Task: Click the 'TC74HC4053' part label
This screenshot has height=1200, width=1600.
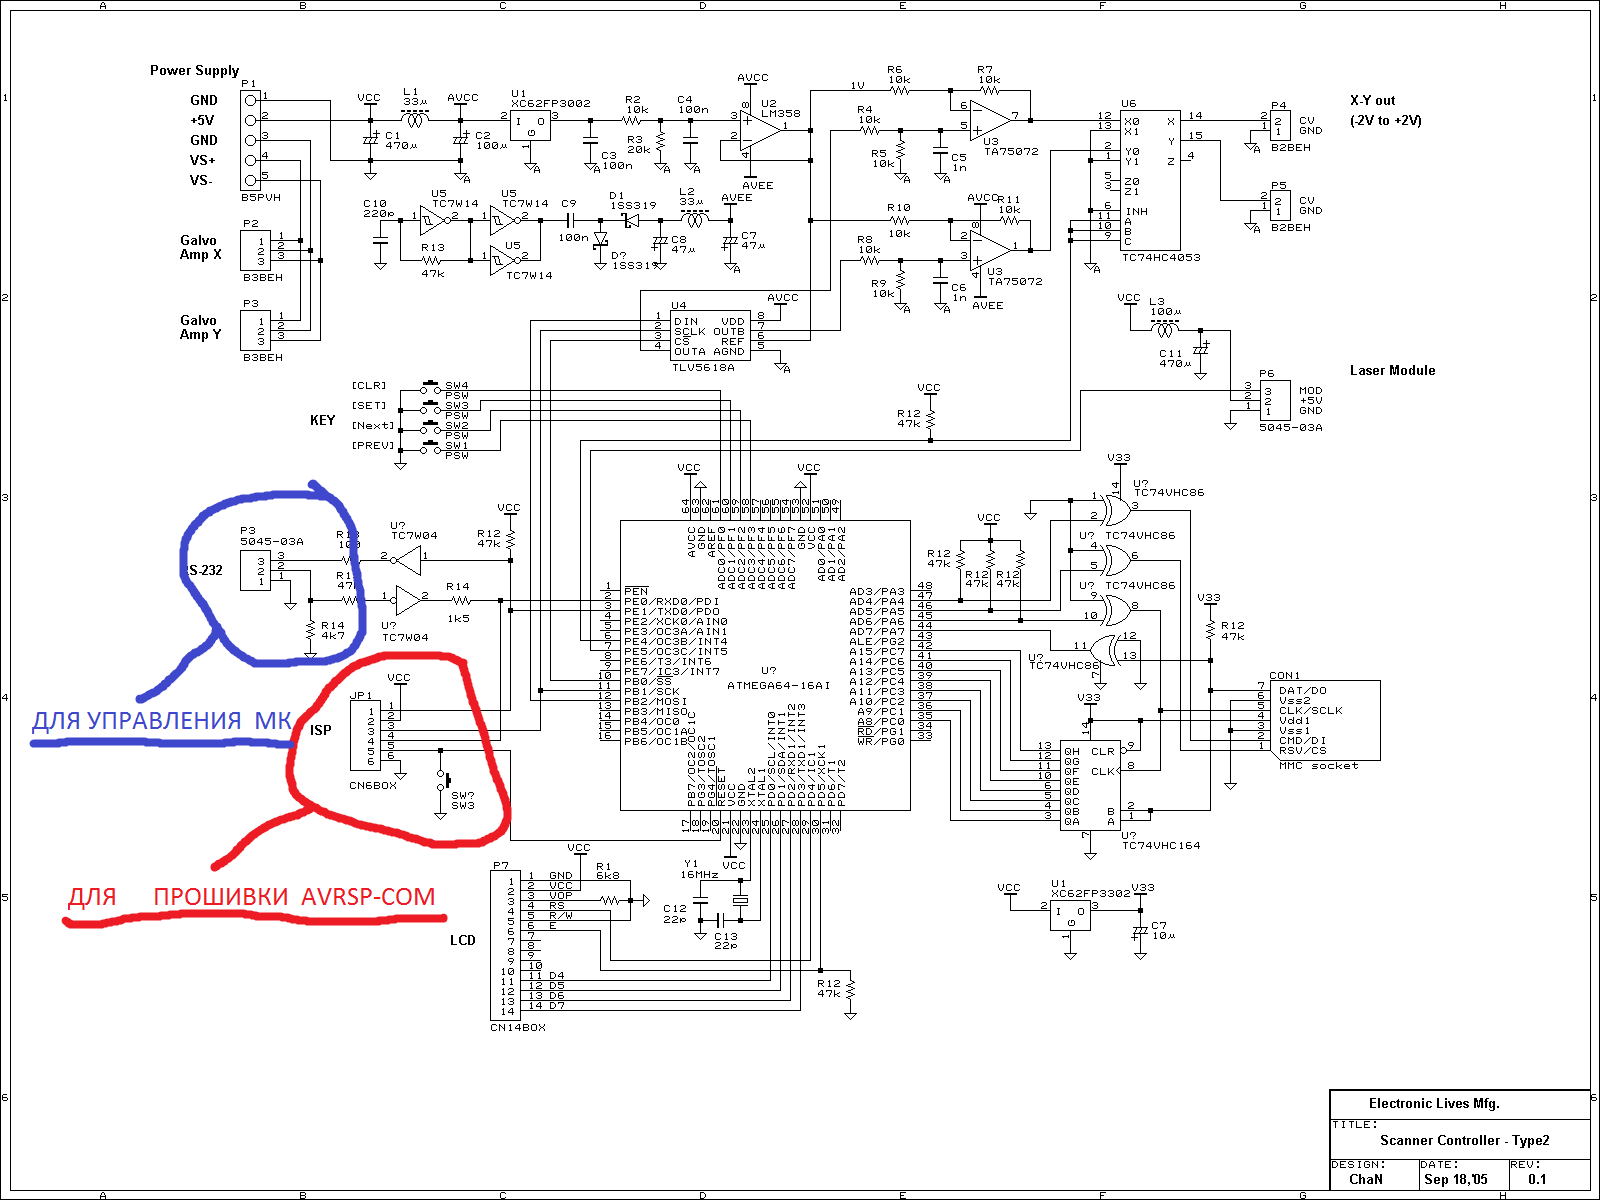Action: pos(1161,257)
